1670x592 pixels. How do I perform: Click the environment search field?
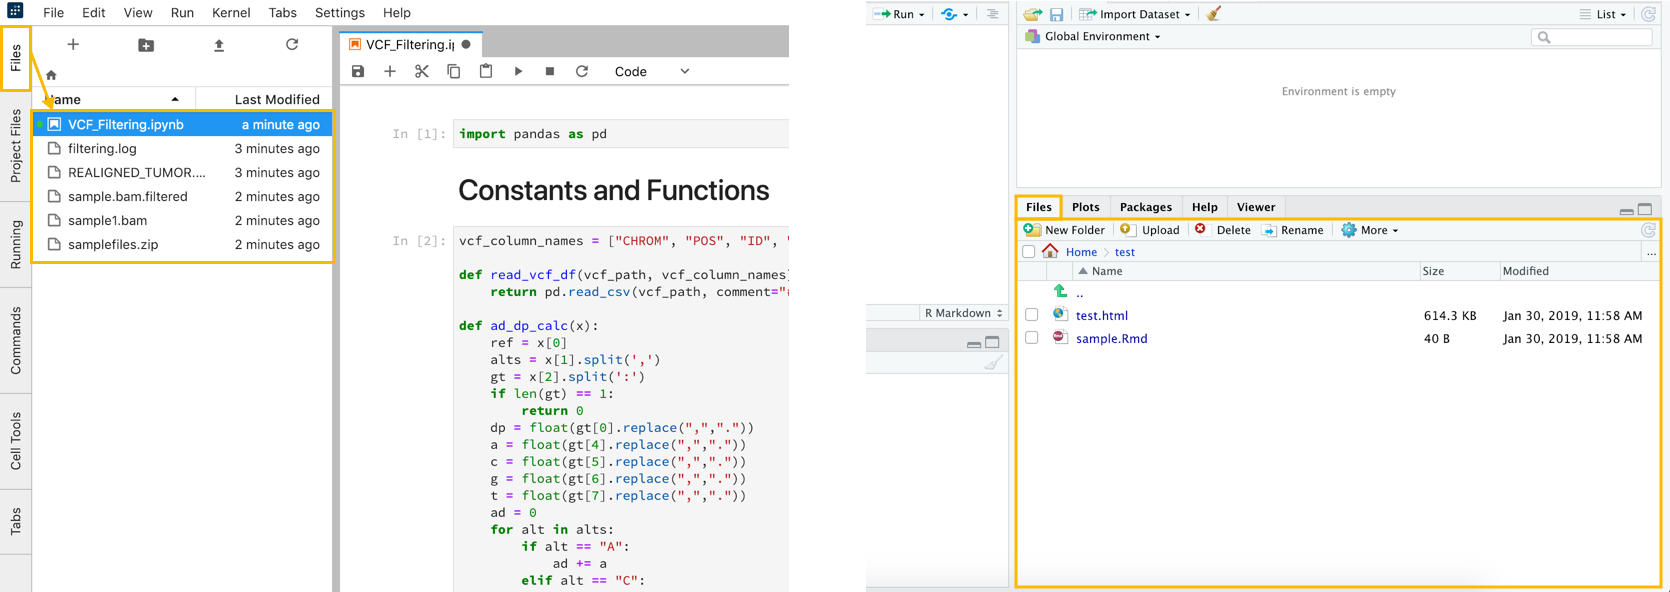[1597, 37]
